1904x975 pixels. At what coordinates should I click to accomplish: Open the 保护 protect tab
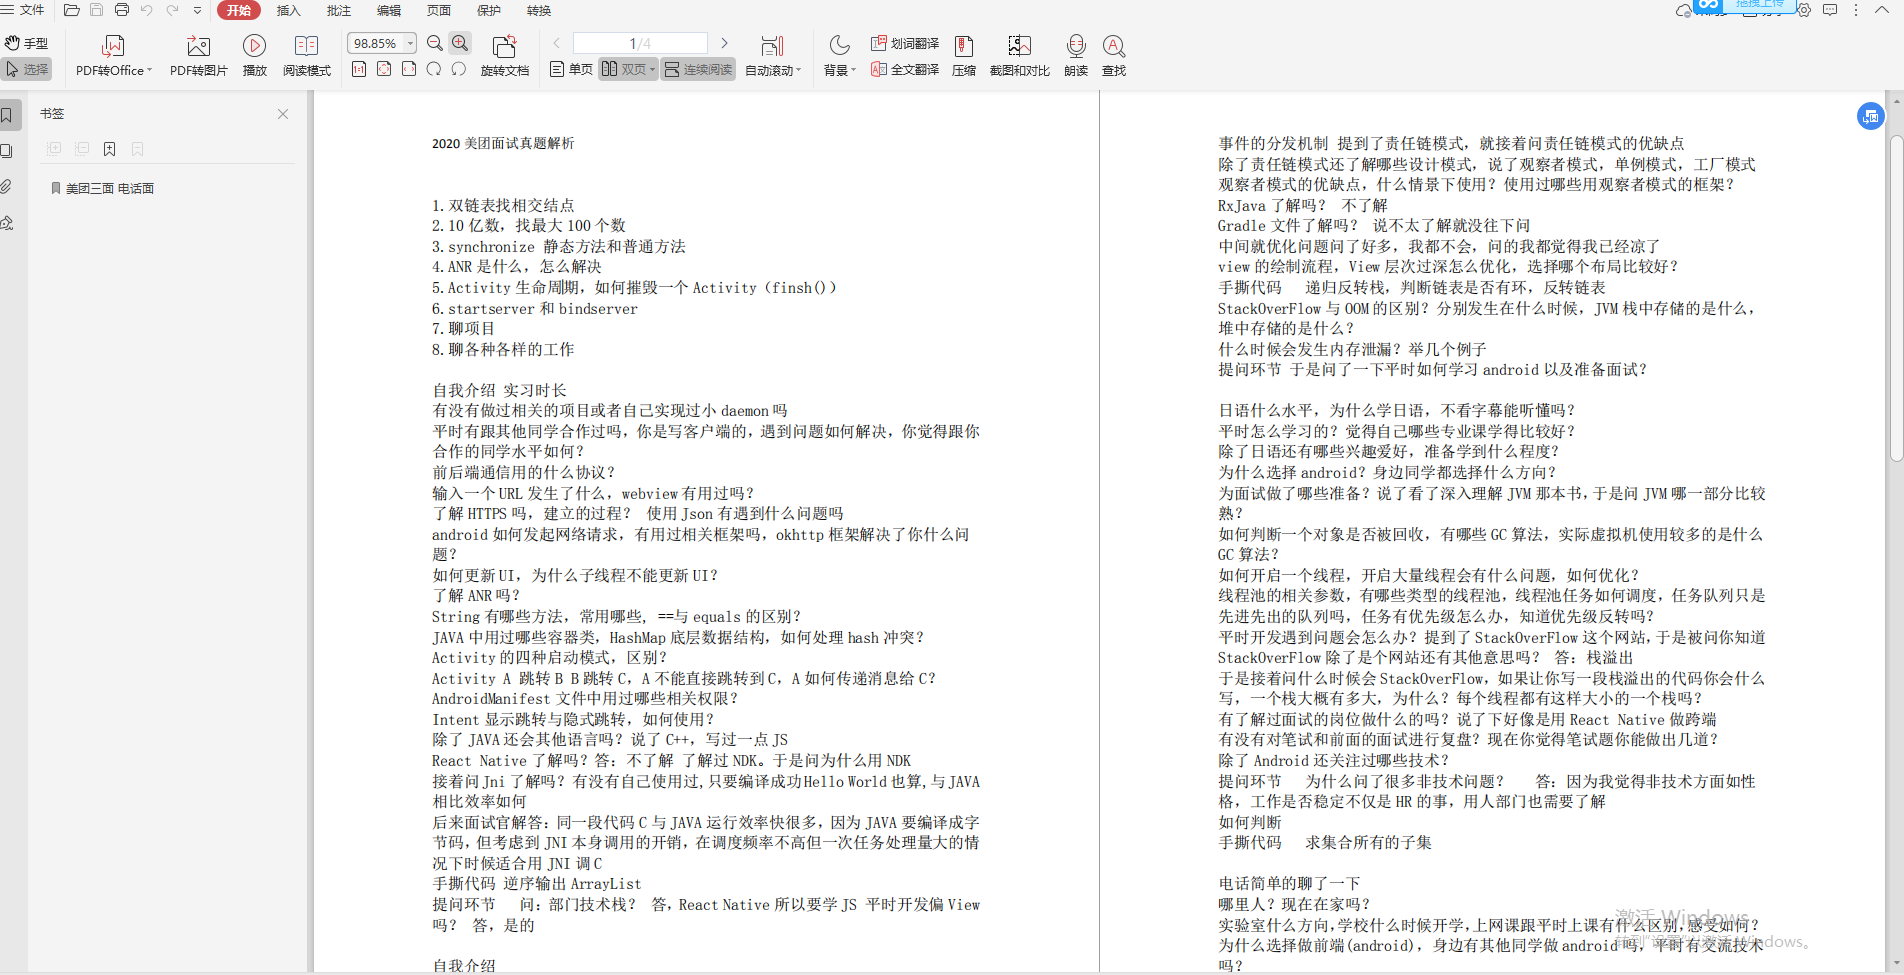[x=489, y=10]
